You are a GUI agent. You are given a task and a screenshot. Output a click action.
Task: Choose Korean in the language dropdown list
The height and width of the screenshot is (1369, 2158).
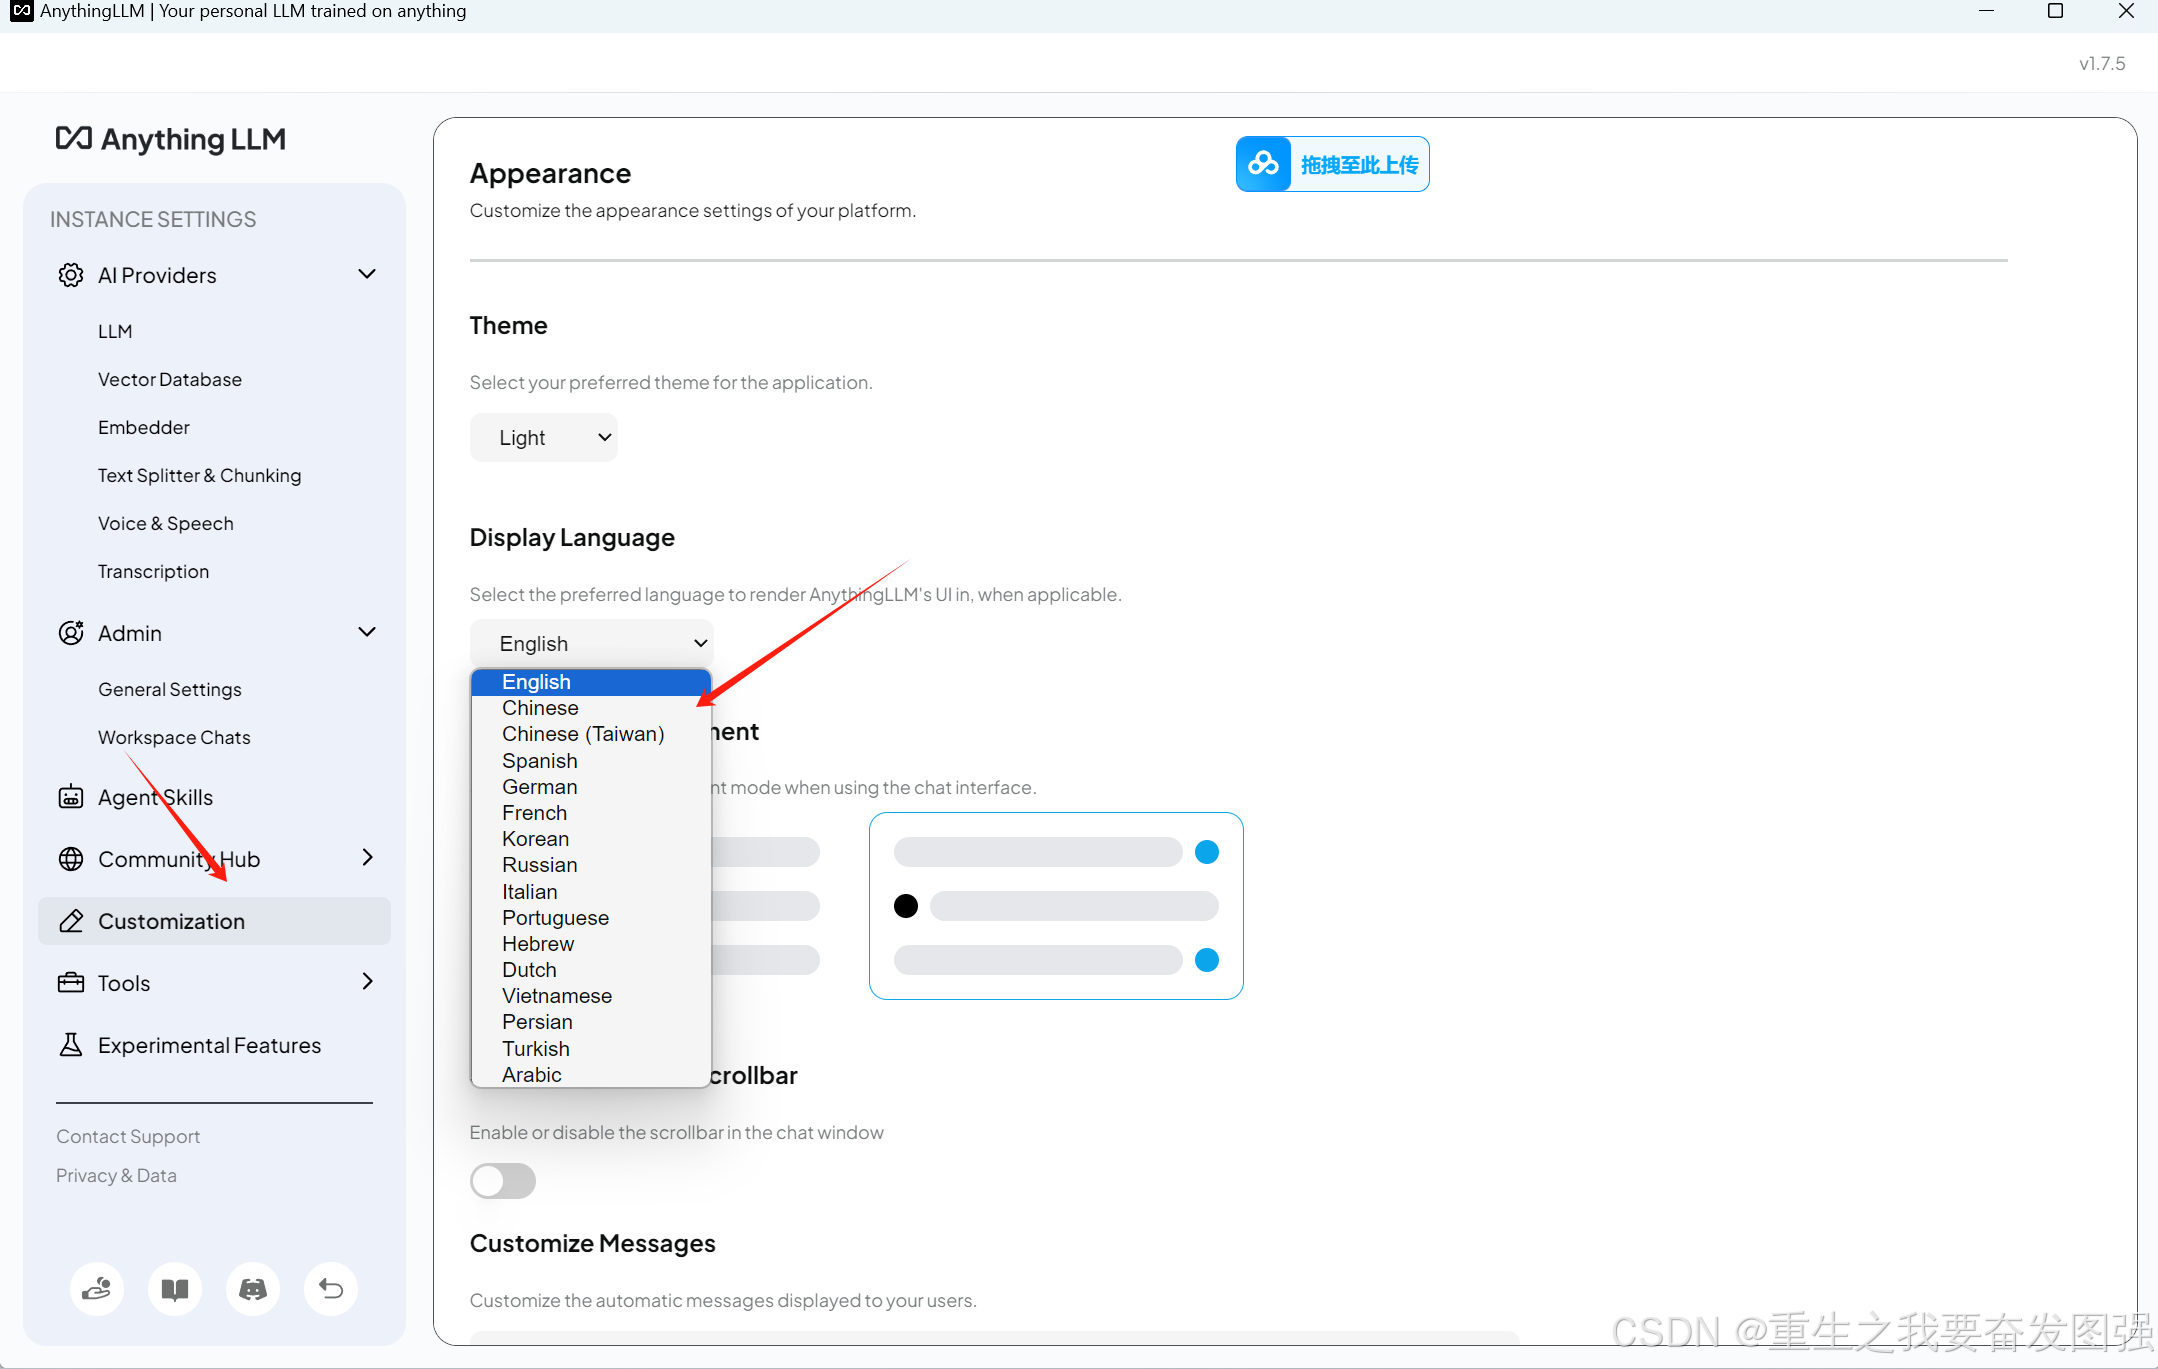pyautogui.click(x=535, y=839)
